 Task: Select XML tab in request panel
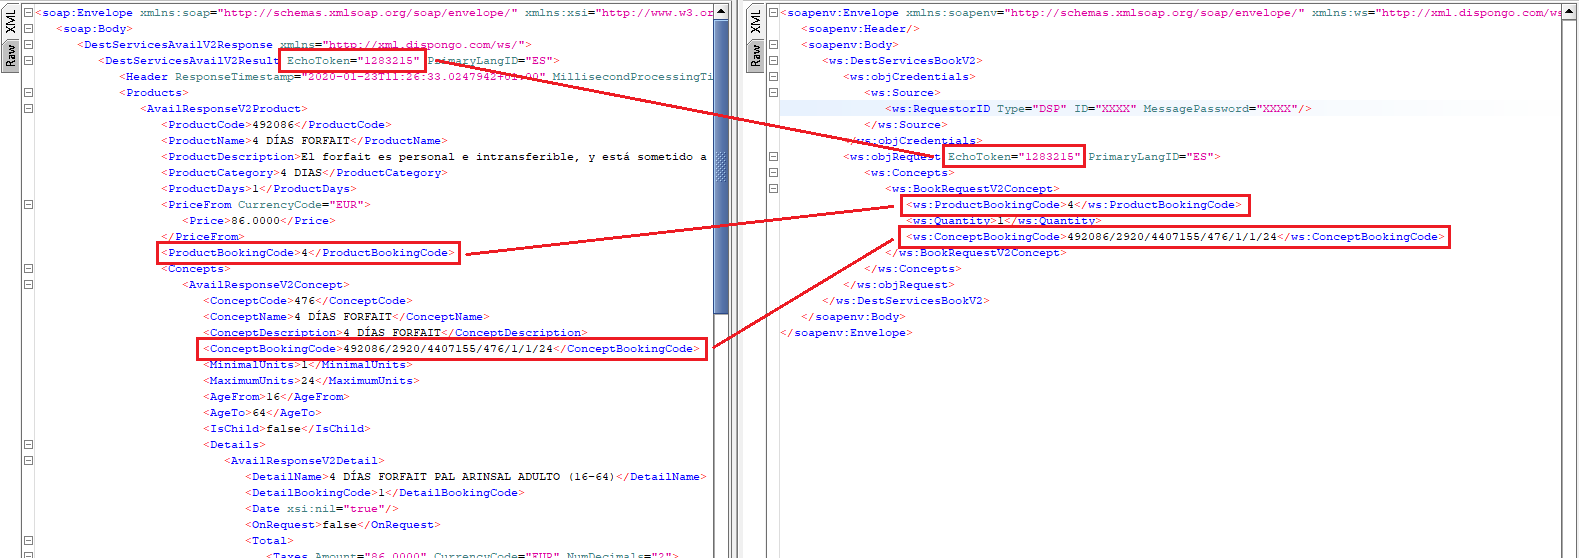click(x=756, y=21)
